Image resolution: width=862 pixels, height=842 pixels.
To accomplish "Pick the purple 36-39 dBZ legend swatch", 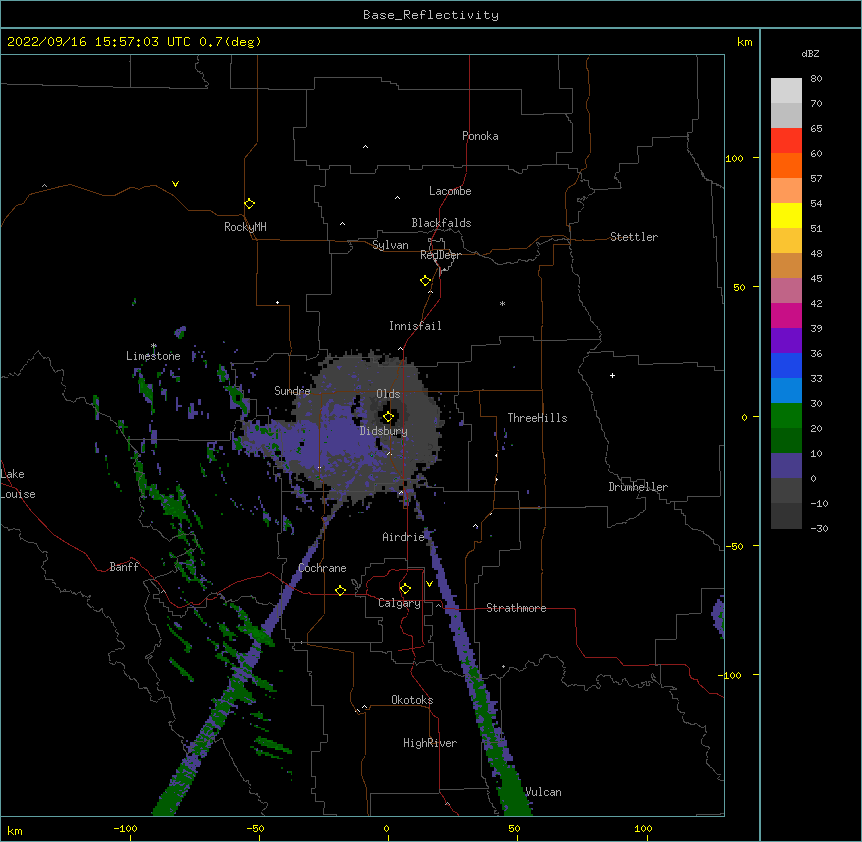I will click(x=786, y=341).
